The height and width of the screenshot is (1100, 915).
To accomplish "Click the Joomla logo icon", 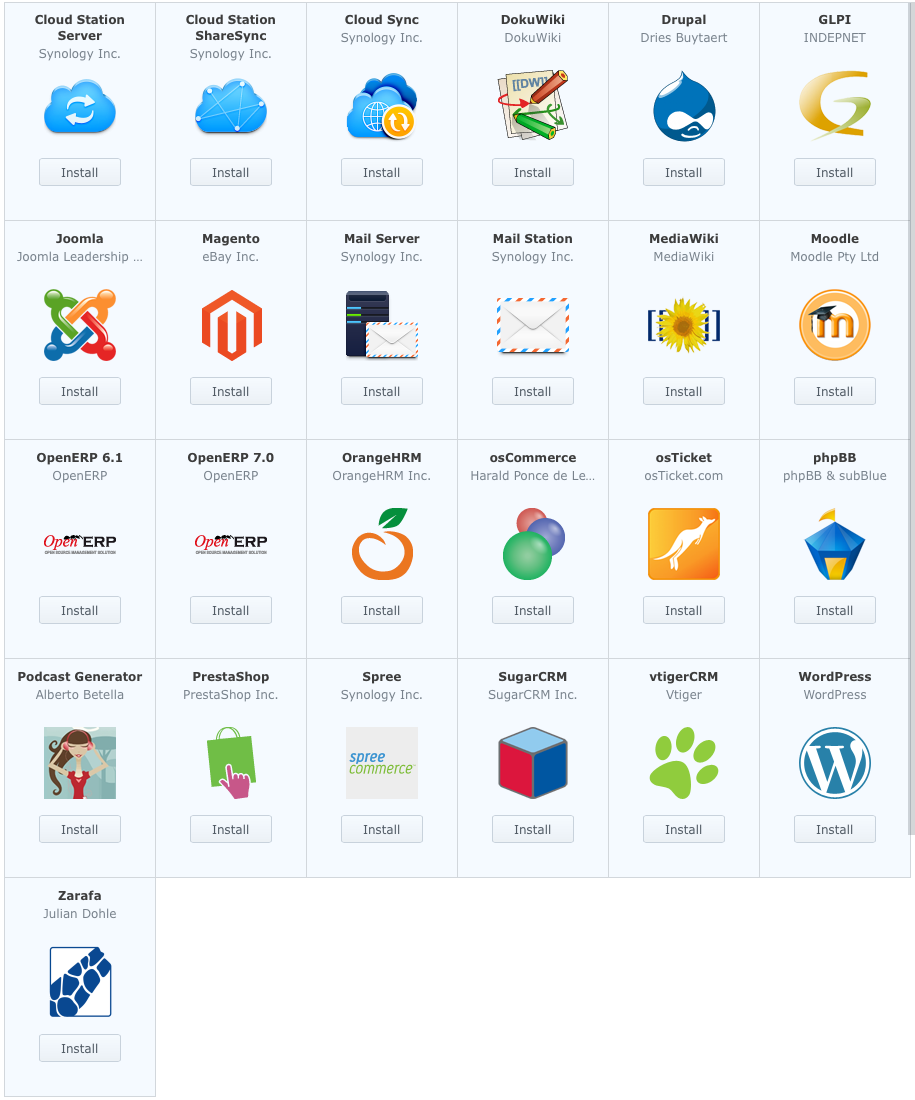I will click(x=80, y=325).
